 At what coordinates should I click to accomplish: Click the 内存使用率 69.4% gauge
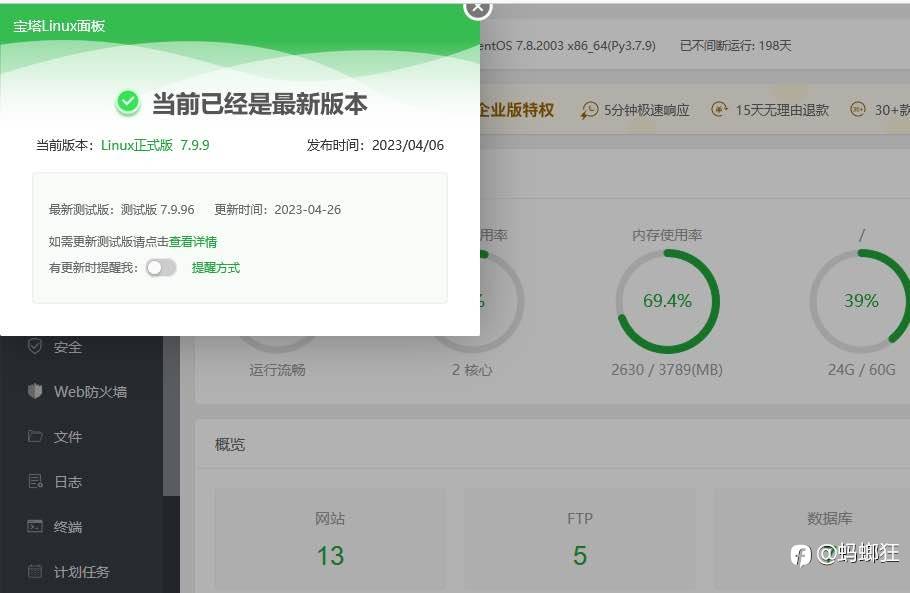[x=667, y=301]
